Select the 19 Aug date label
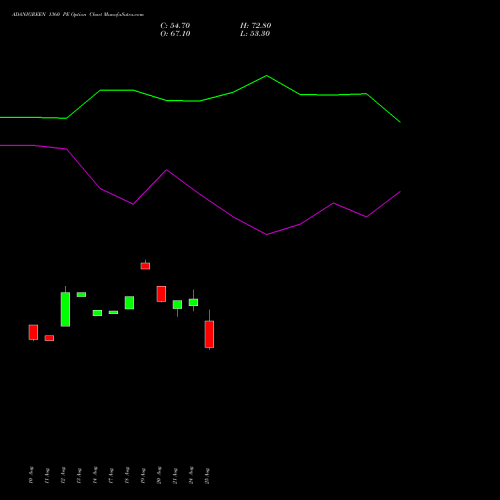The width and height of the screenshot is (500, 500). (x=143, y=475)
